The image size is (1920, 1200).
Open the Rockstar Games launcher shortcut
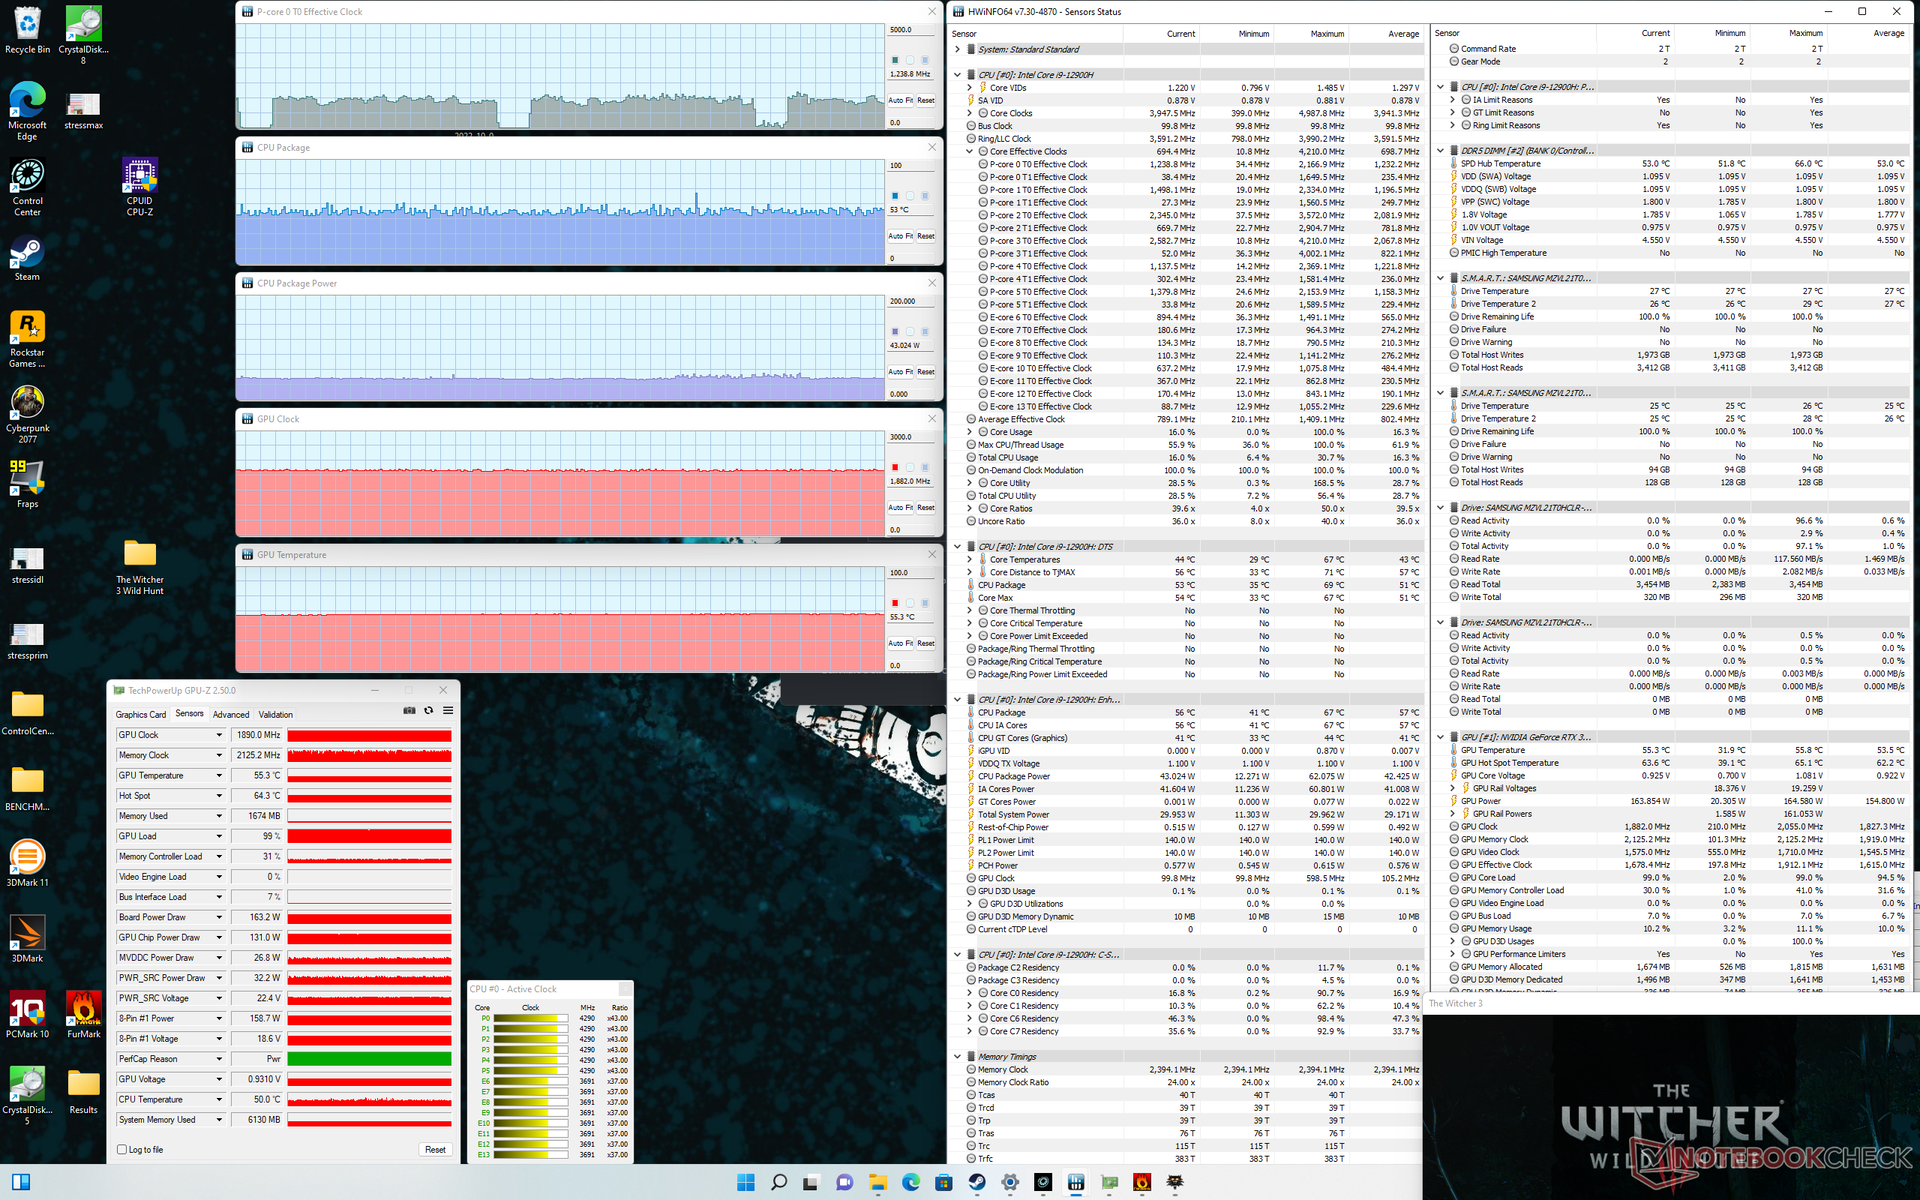pos(27,338)
